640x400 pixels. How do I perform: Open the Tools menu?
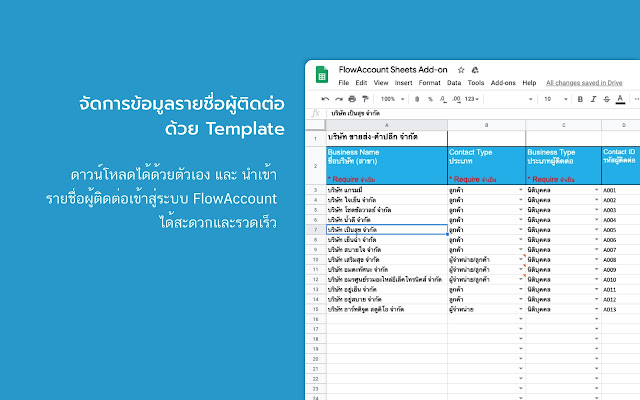pos(476,83)
